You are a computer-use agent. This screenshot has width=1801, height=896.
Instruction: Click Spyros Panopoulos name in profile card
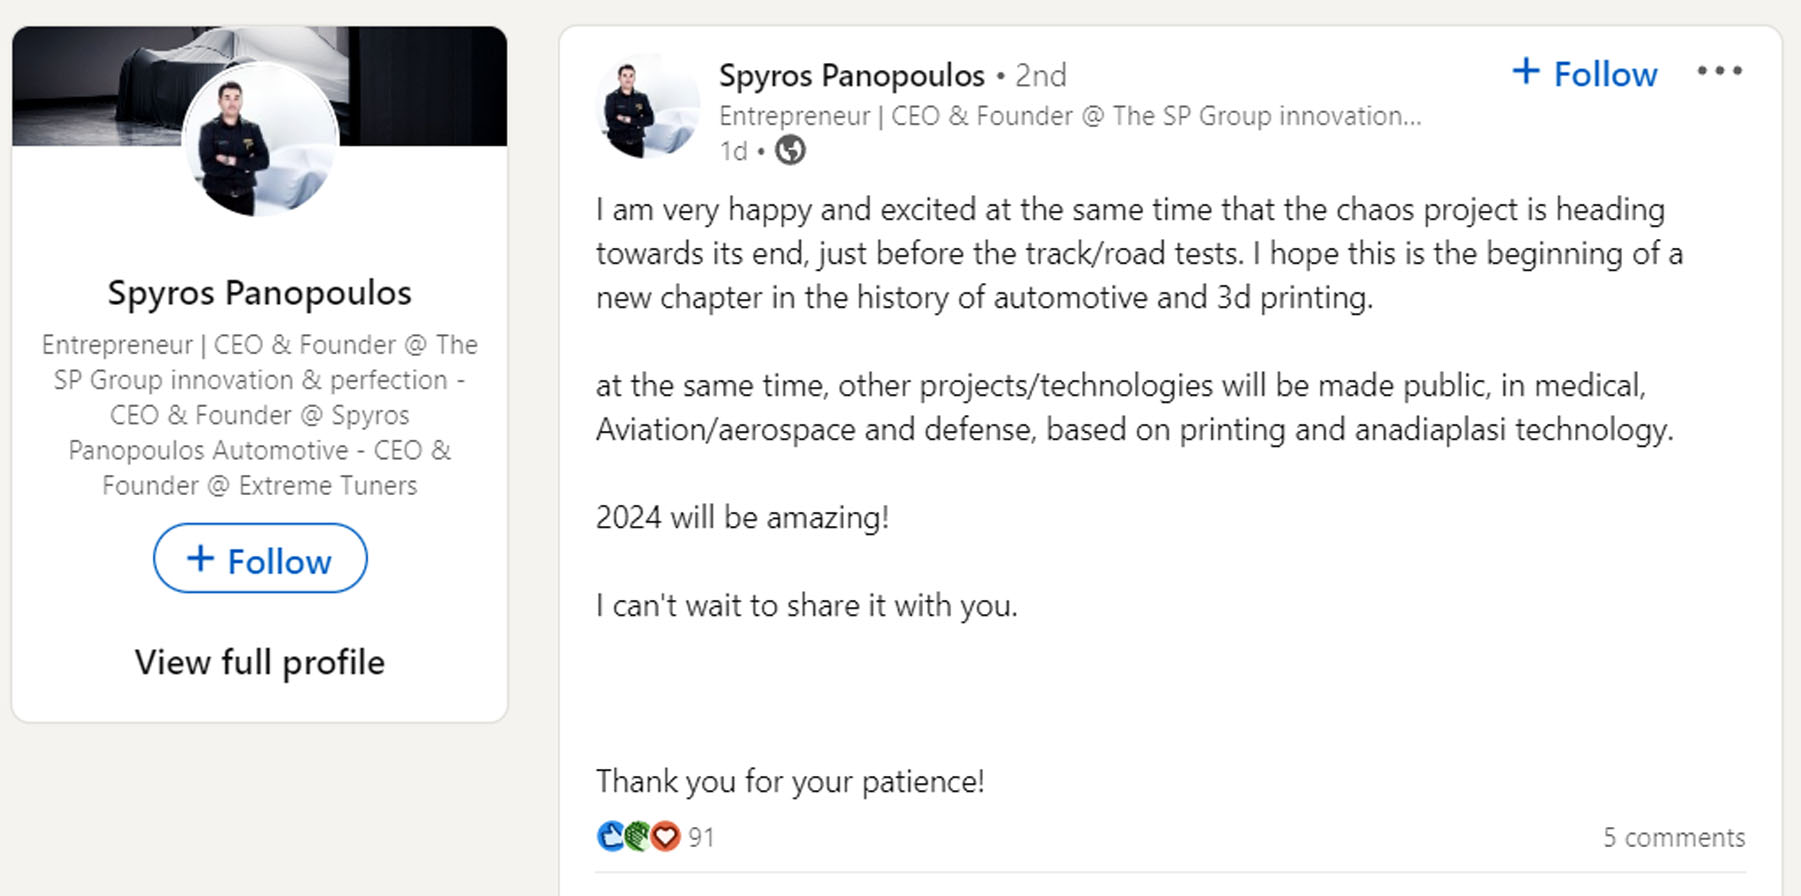[260, 292]
